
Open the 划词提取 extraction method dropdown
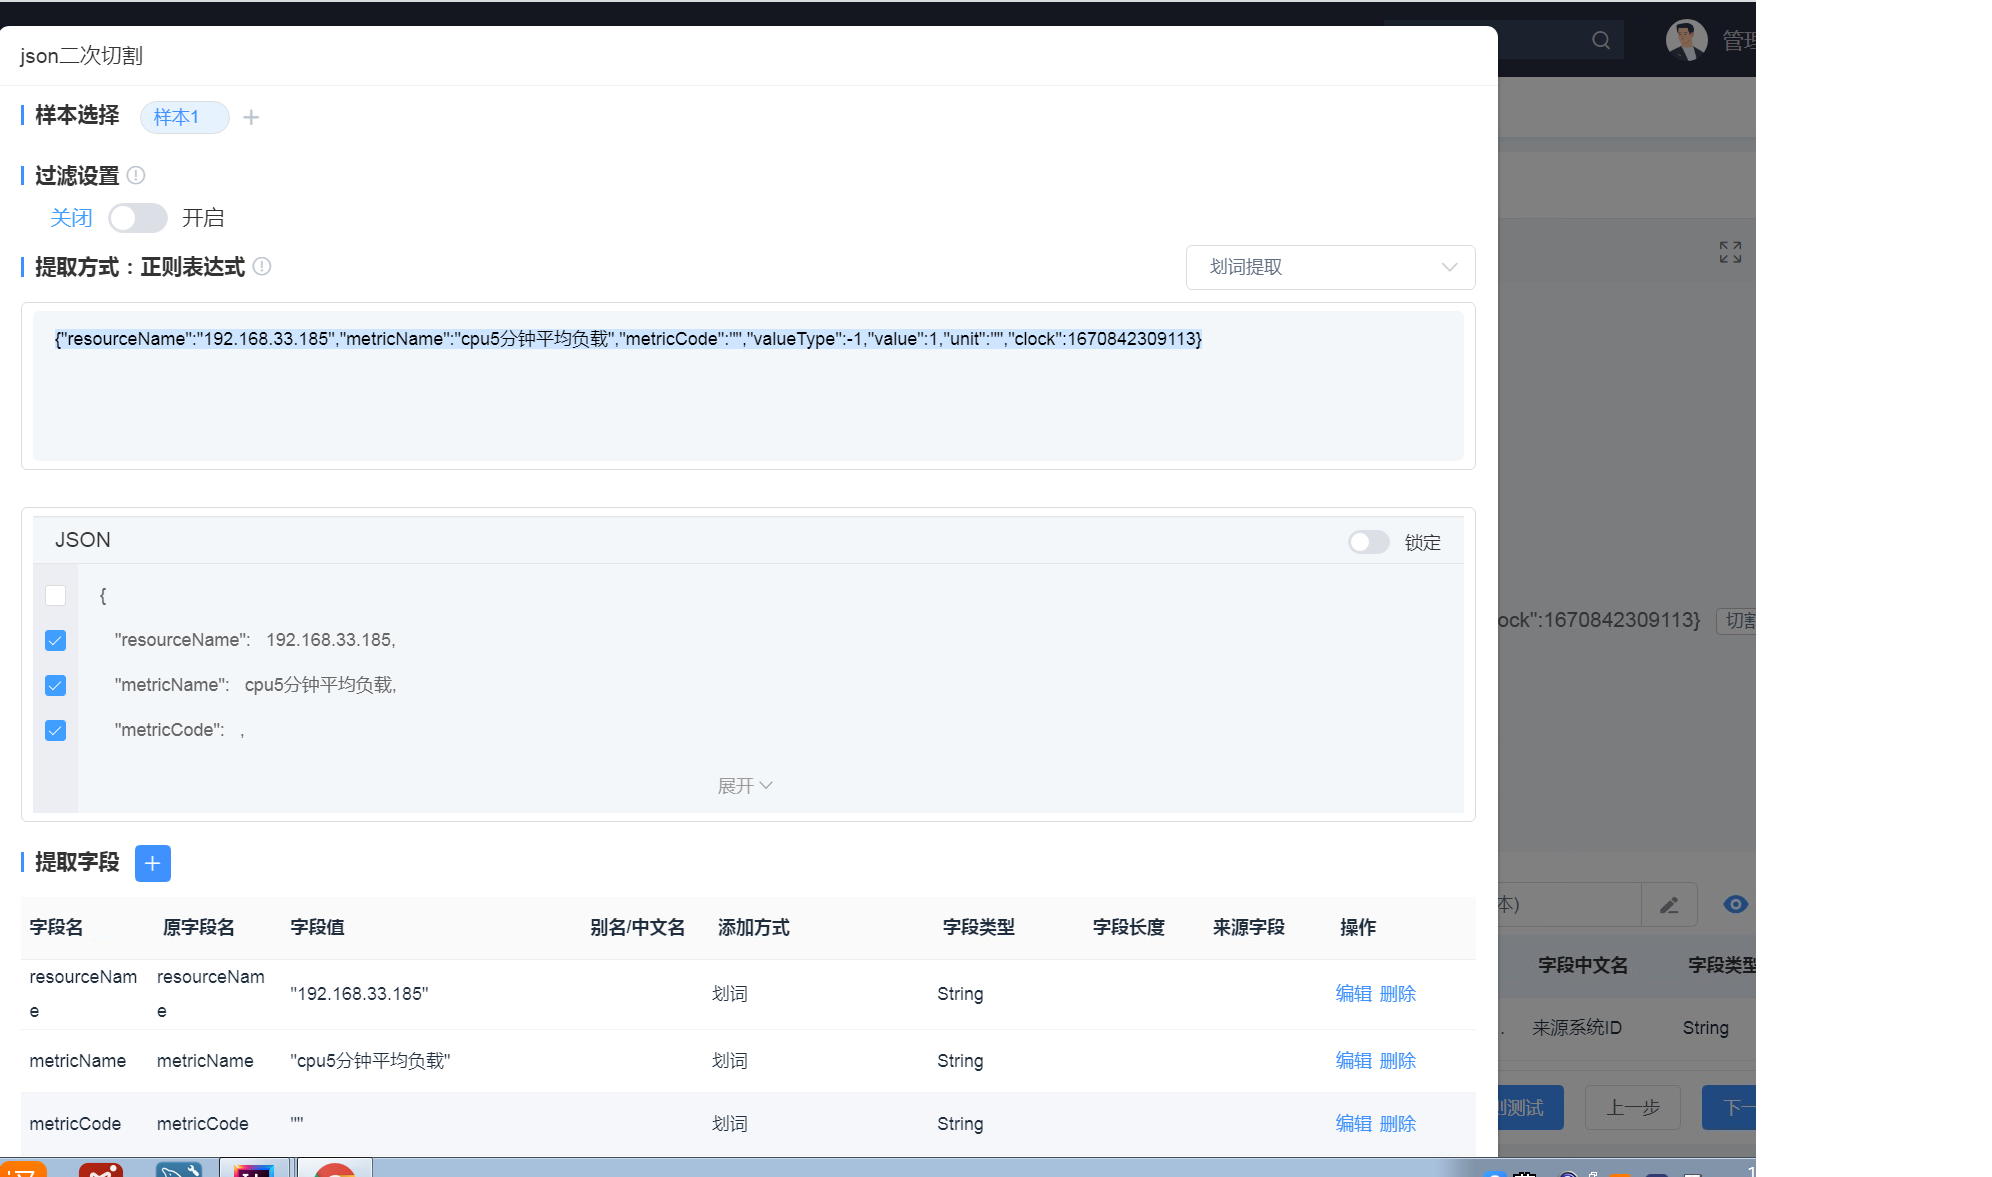point(1330,267)
